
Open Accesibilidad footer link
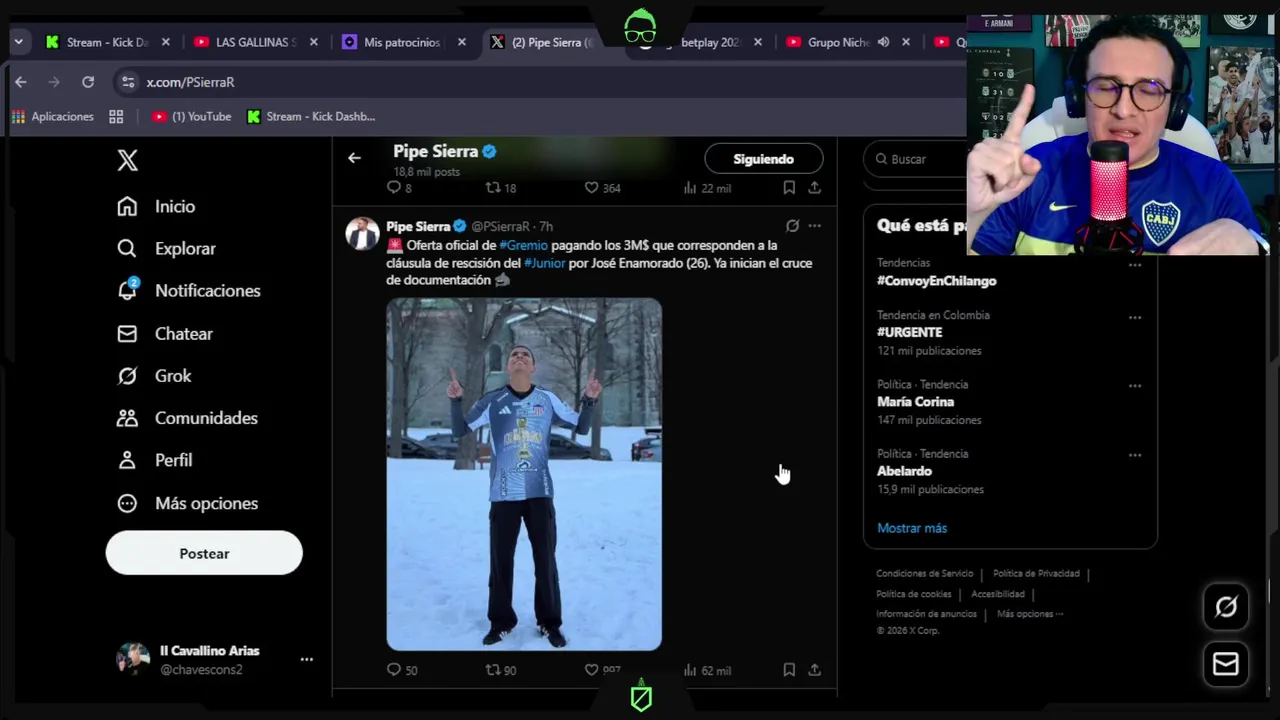(x=998, y=594)
